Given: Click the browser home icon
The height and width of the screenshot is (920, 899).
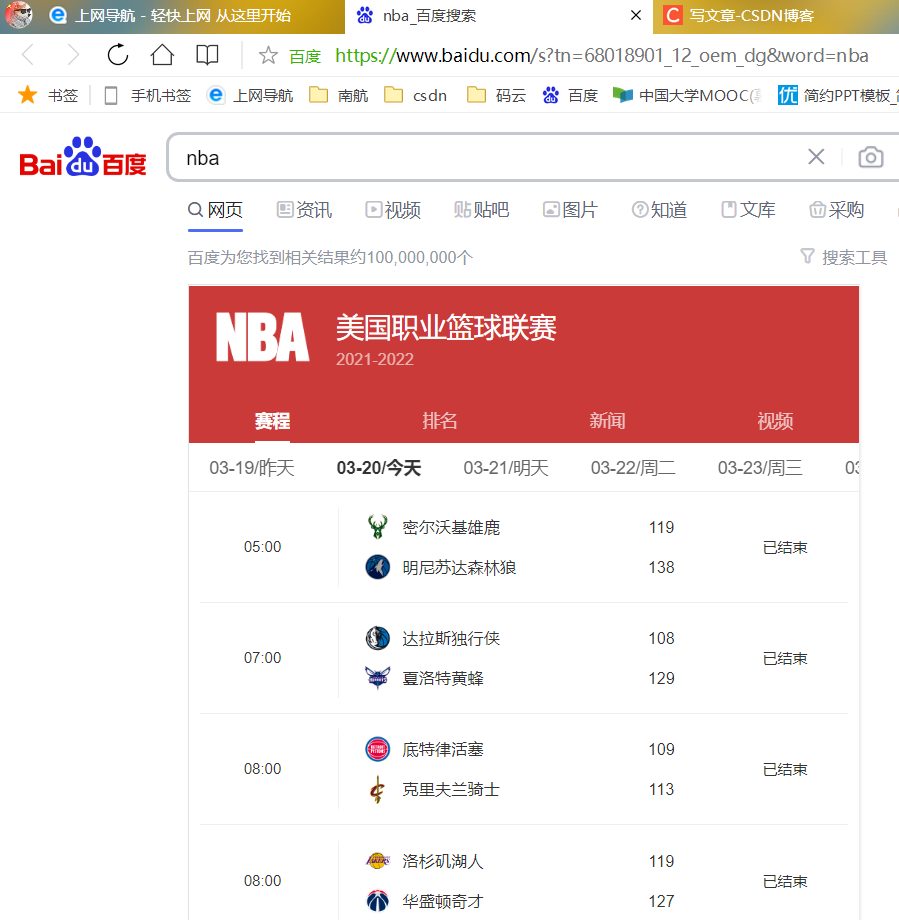Looking at the screenshot, I should coord(161,56).
